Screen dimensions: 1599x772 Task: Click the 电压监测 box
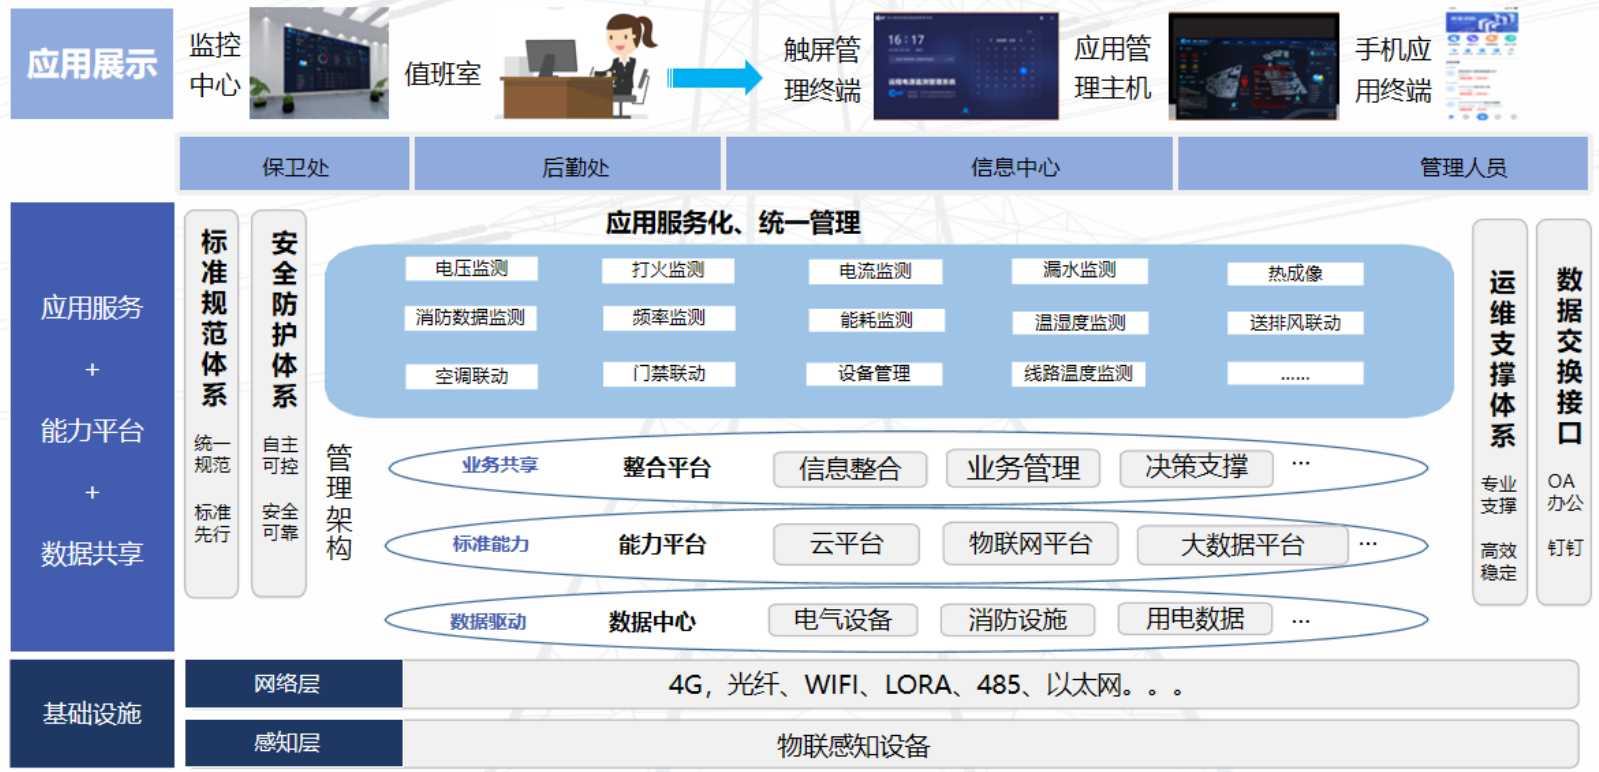[x=471, y=269]
